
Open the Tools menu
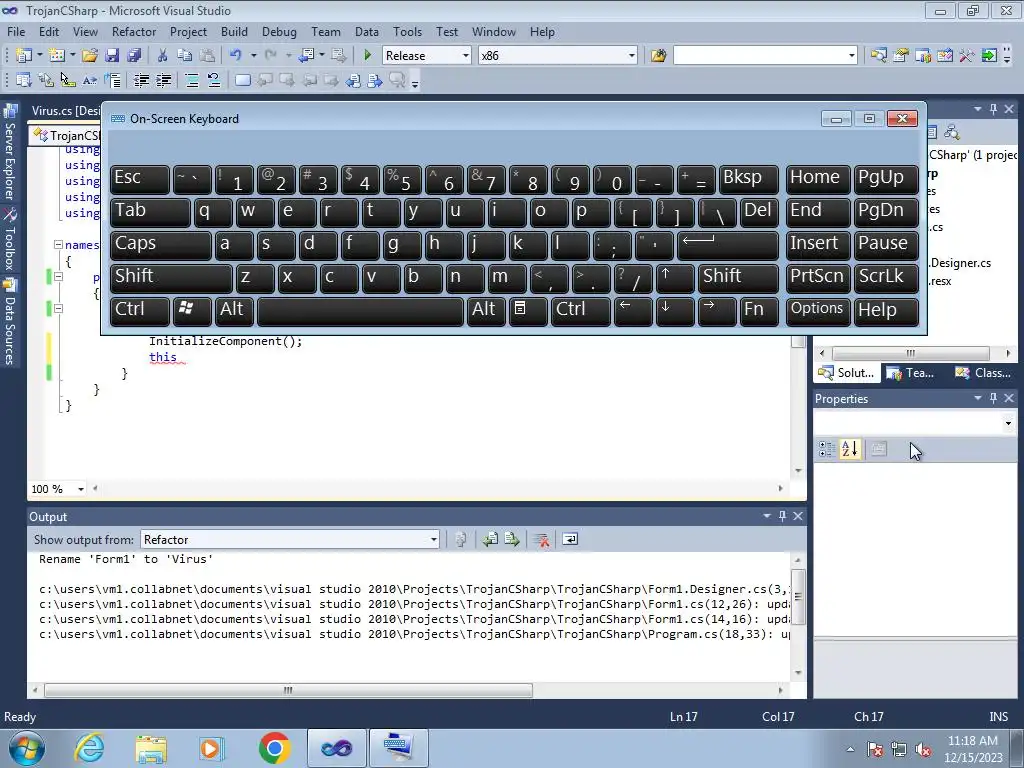(x=408, y=31)
